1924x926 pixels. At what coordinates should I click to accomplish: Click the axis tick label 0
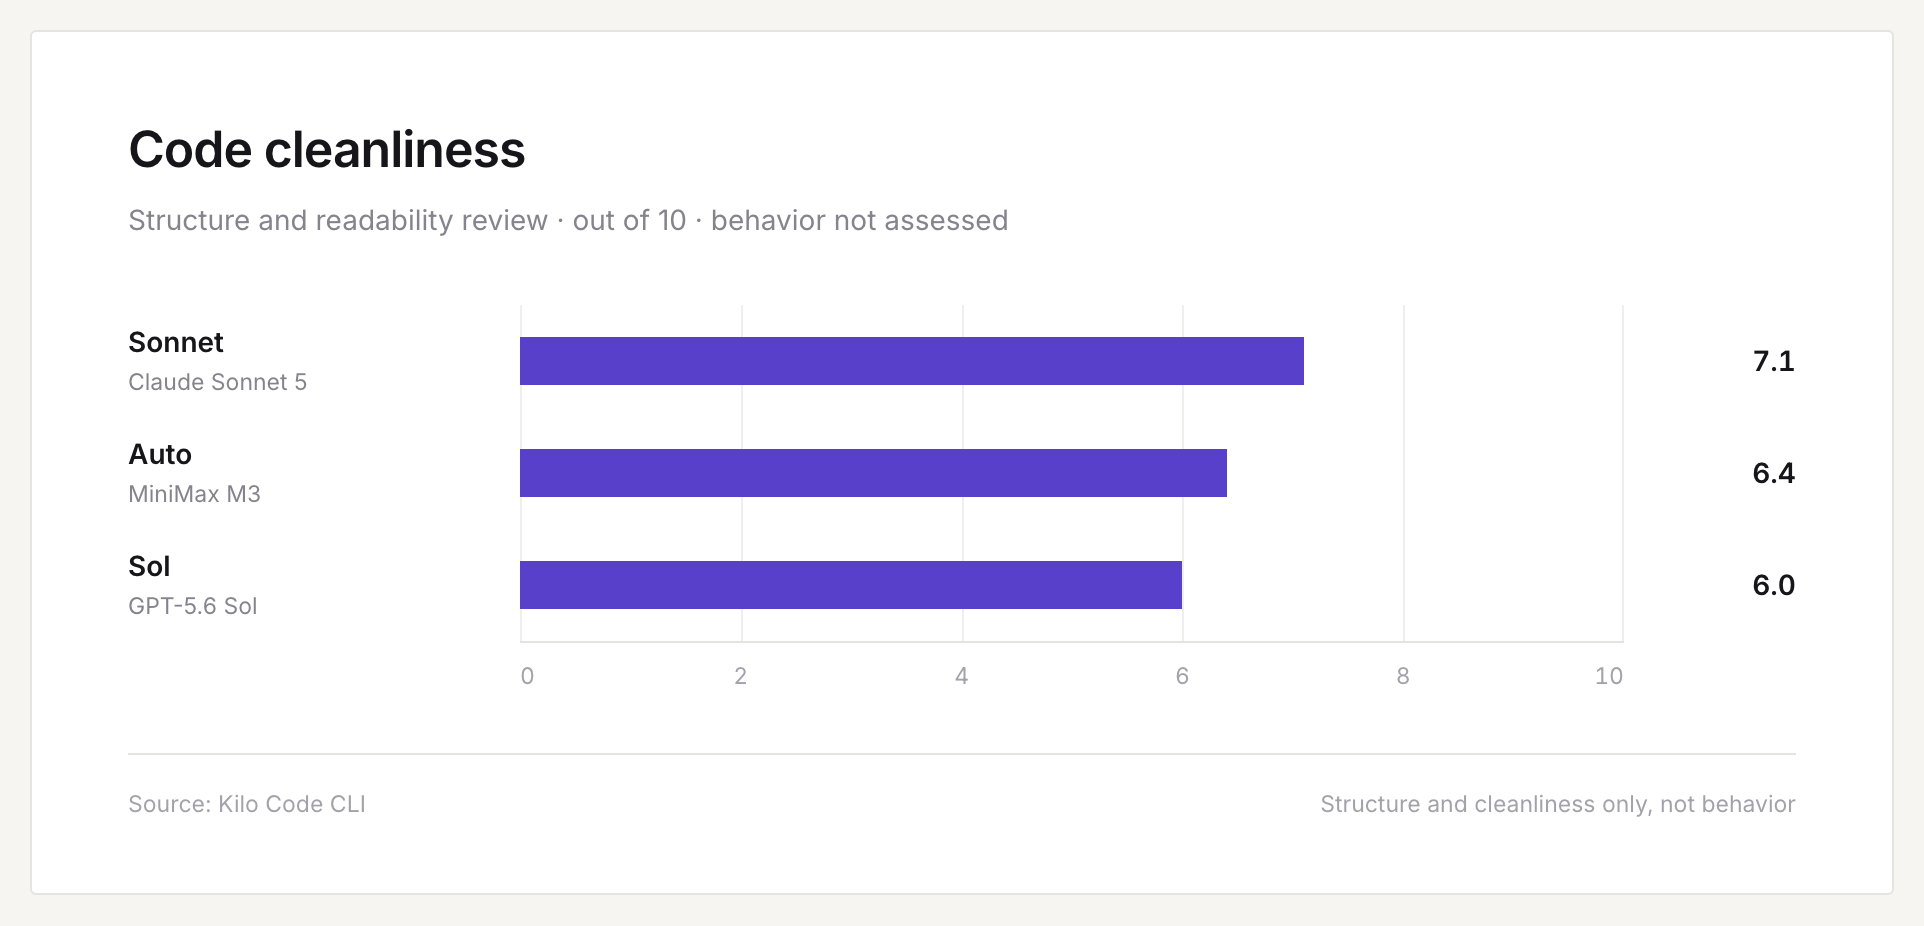click(x=527, y=676)
